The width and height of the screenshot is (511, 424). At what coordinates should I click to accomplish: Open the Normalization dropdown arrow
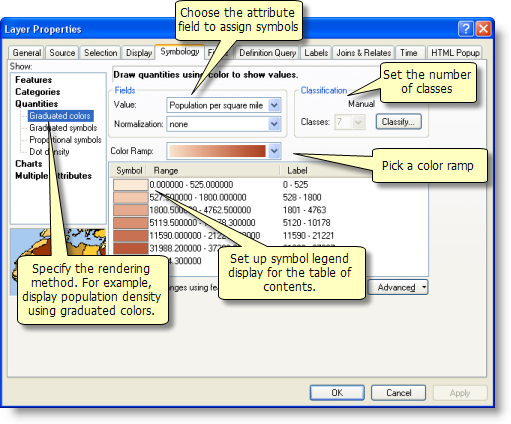[x=274, y=124]
